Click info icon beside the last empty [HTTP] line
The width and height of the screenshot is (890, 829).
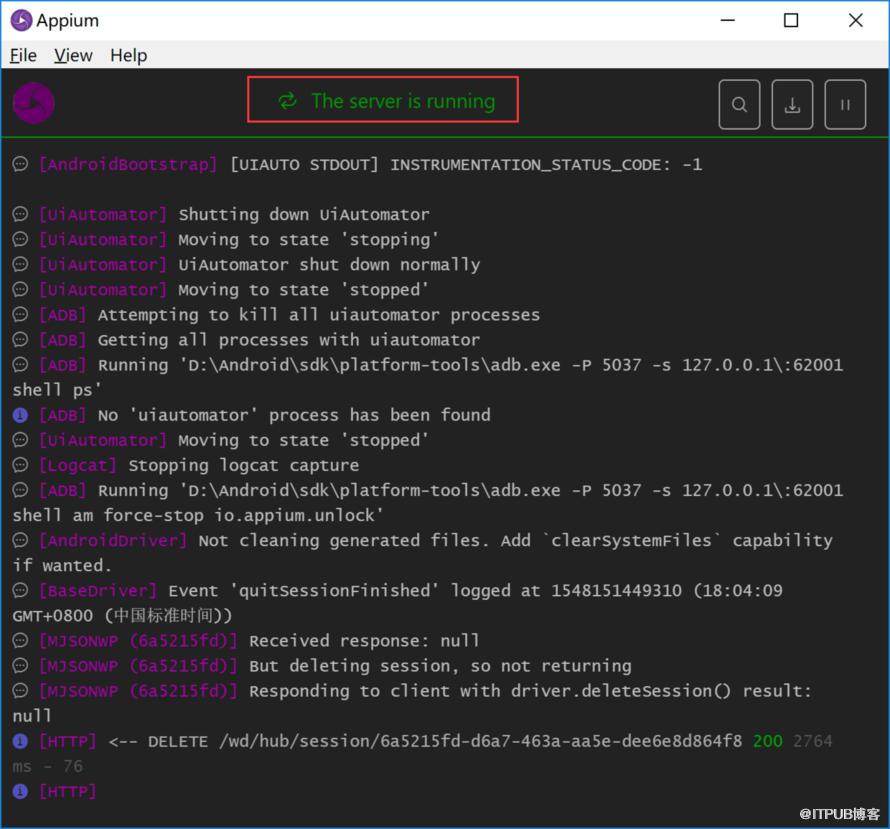tap(20, 791)
